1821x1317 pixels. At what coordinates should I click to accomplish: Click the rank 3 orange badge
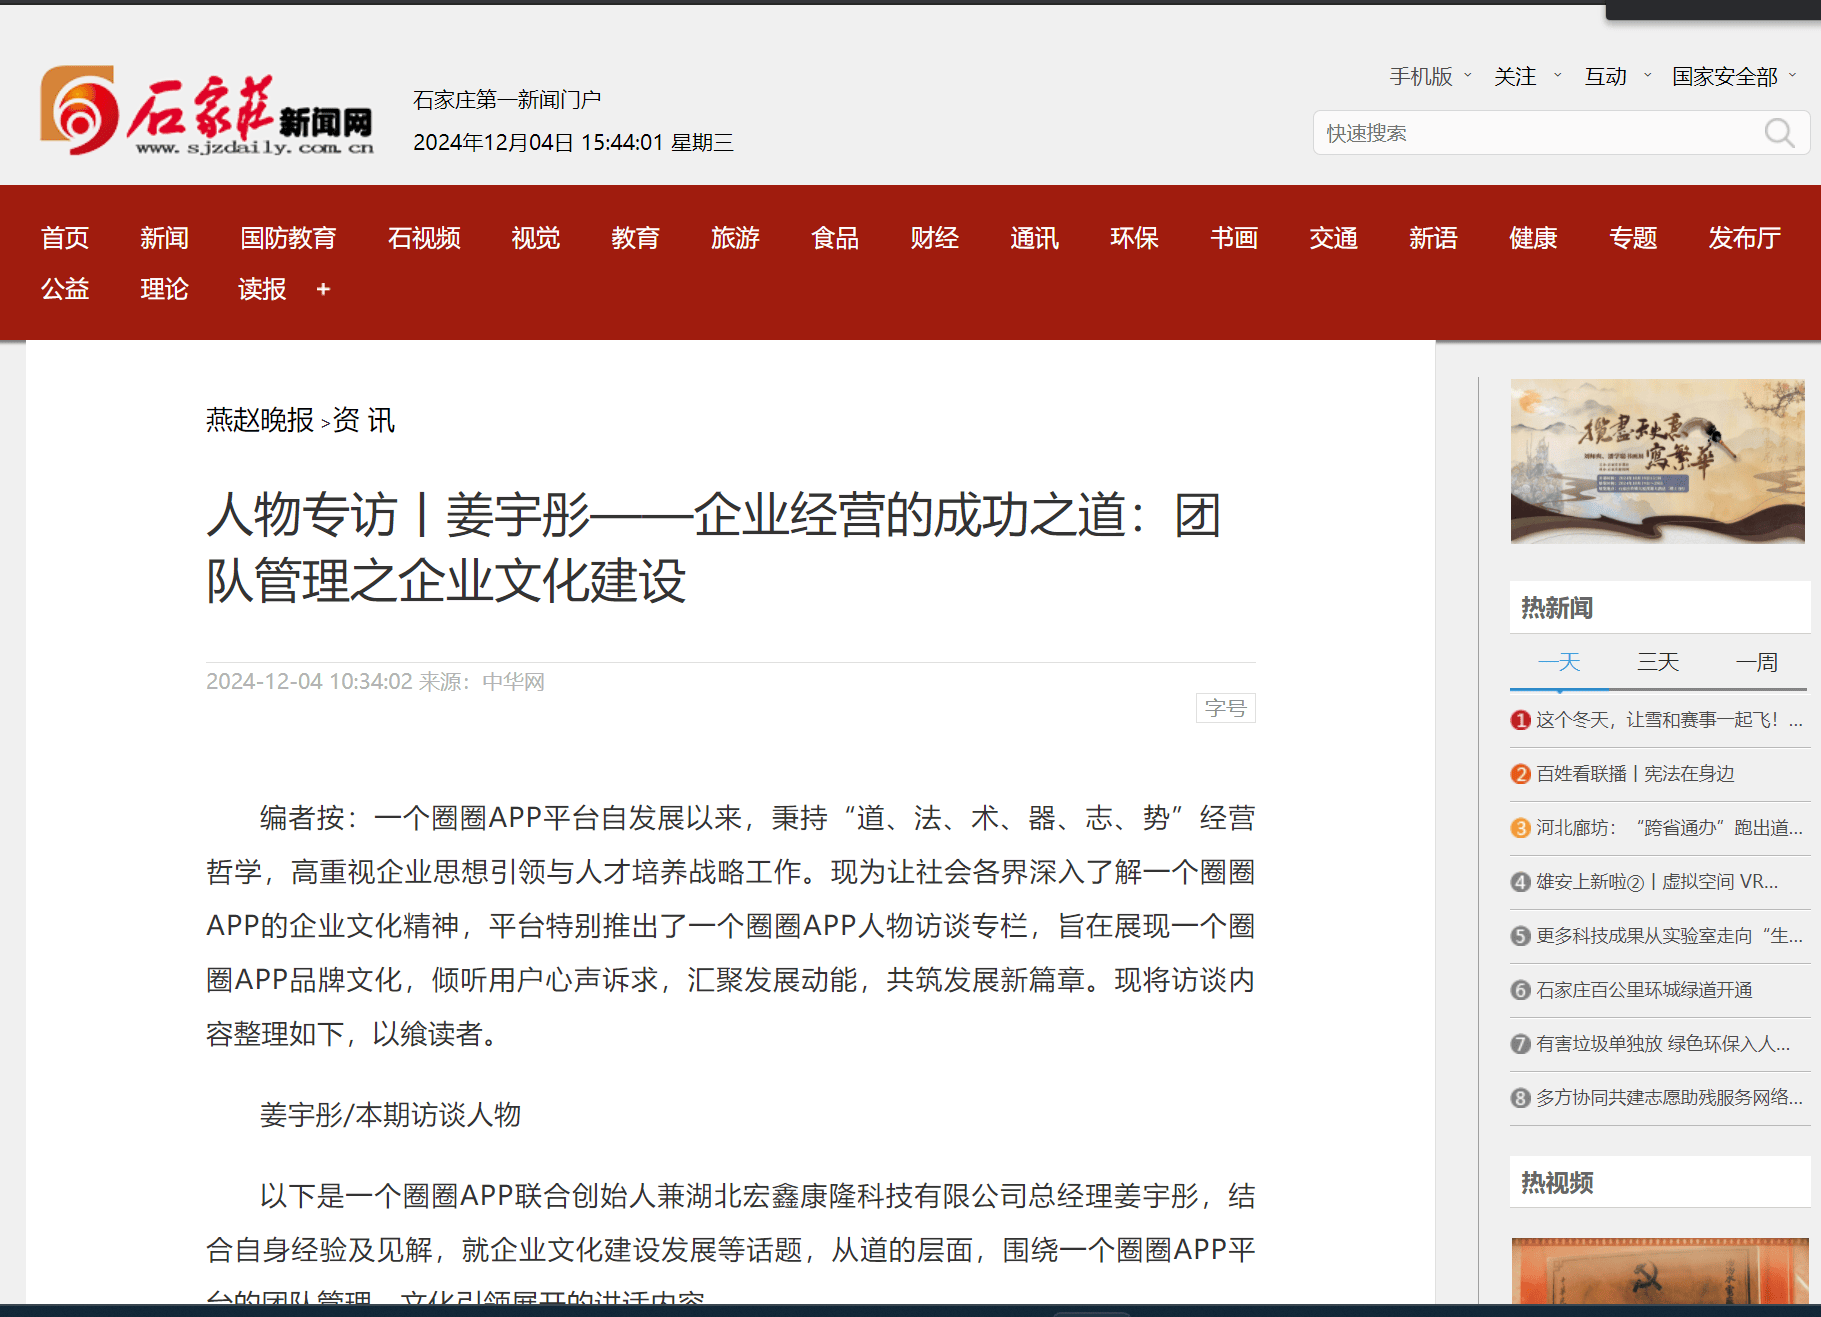point(1521,828)
